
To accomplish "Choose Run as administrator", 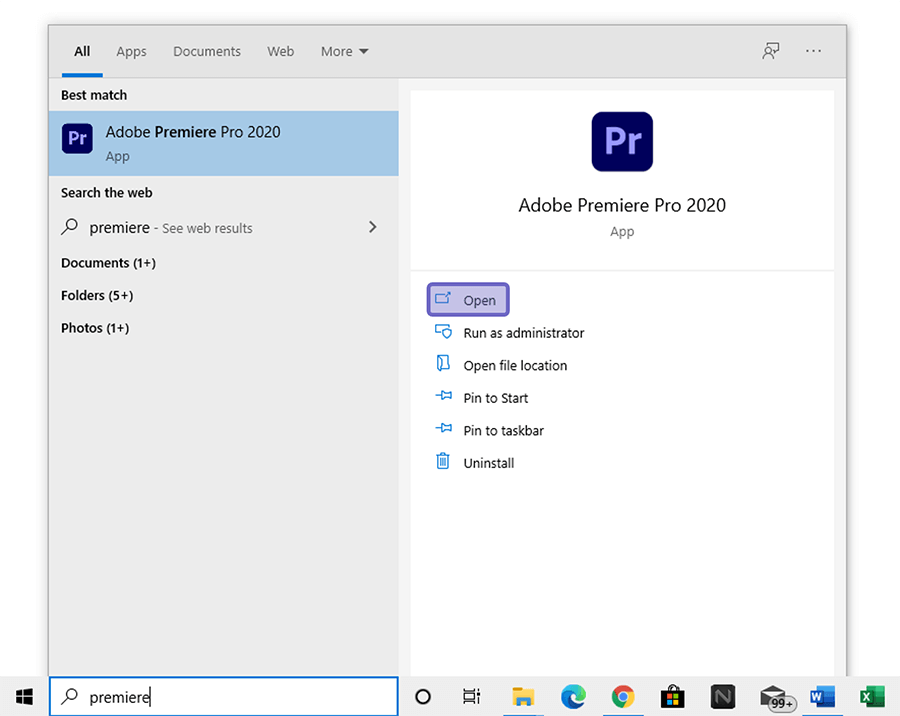I will click(x=523, y=333).
